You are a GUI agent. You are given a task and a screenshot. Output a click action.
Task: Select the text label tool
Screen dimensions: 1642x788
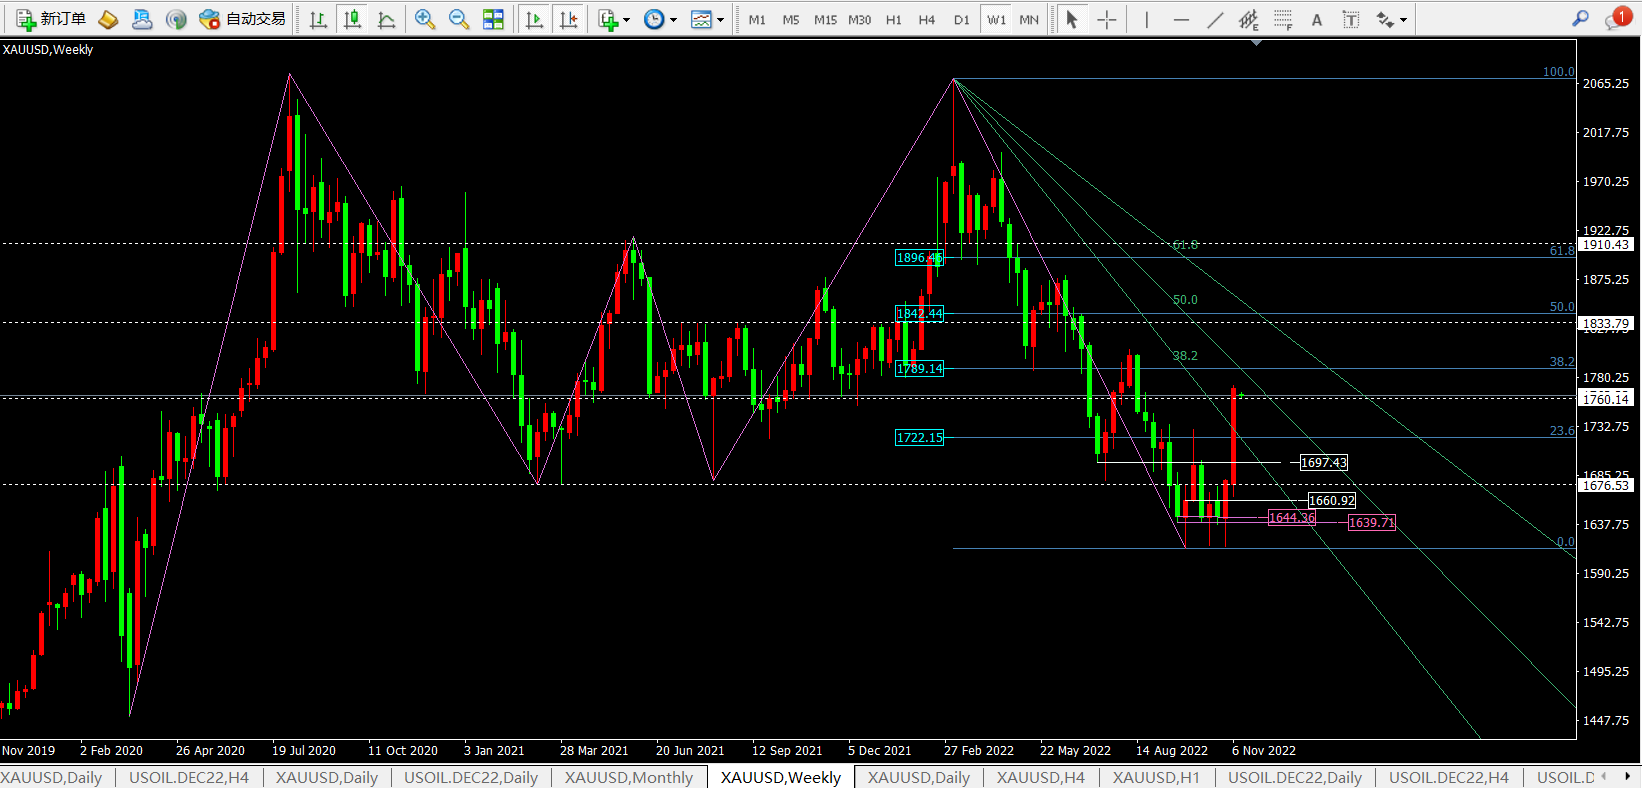point(1351,19)
